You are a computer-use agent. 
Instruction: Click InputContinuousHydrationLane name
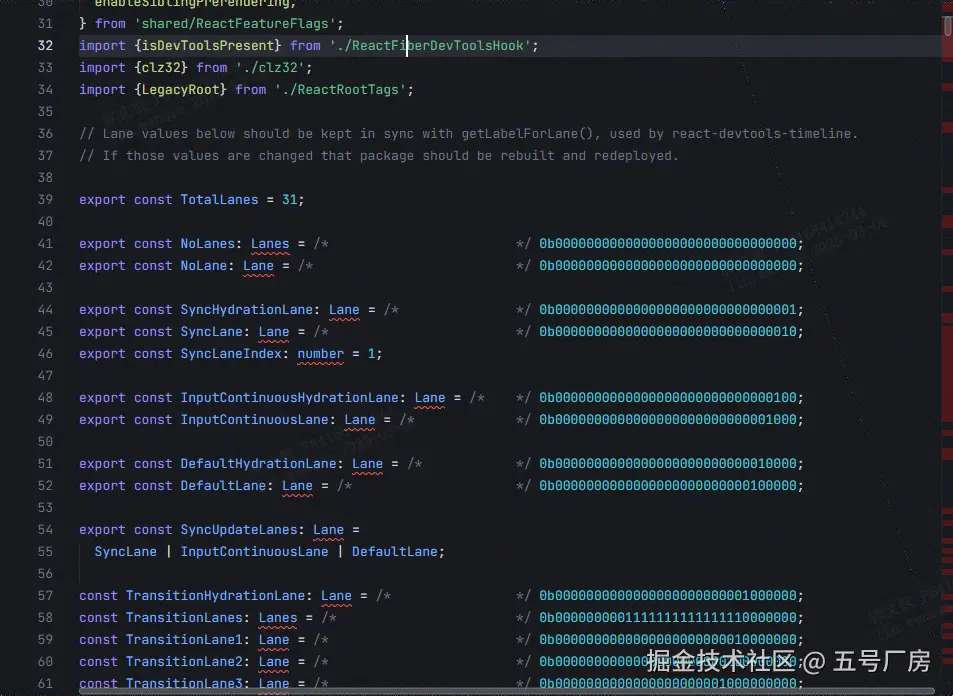coord(289,398)
